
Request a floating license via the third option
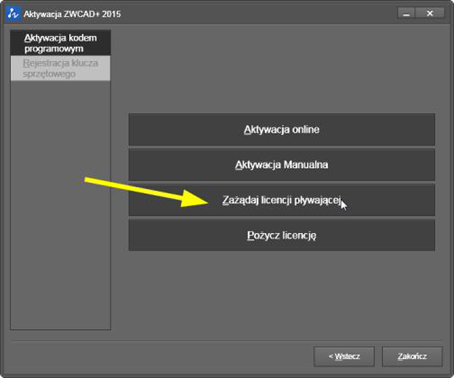click(x=282, y=200)
